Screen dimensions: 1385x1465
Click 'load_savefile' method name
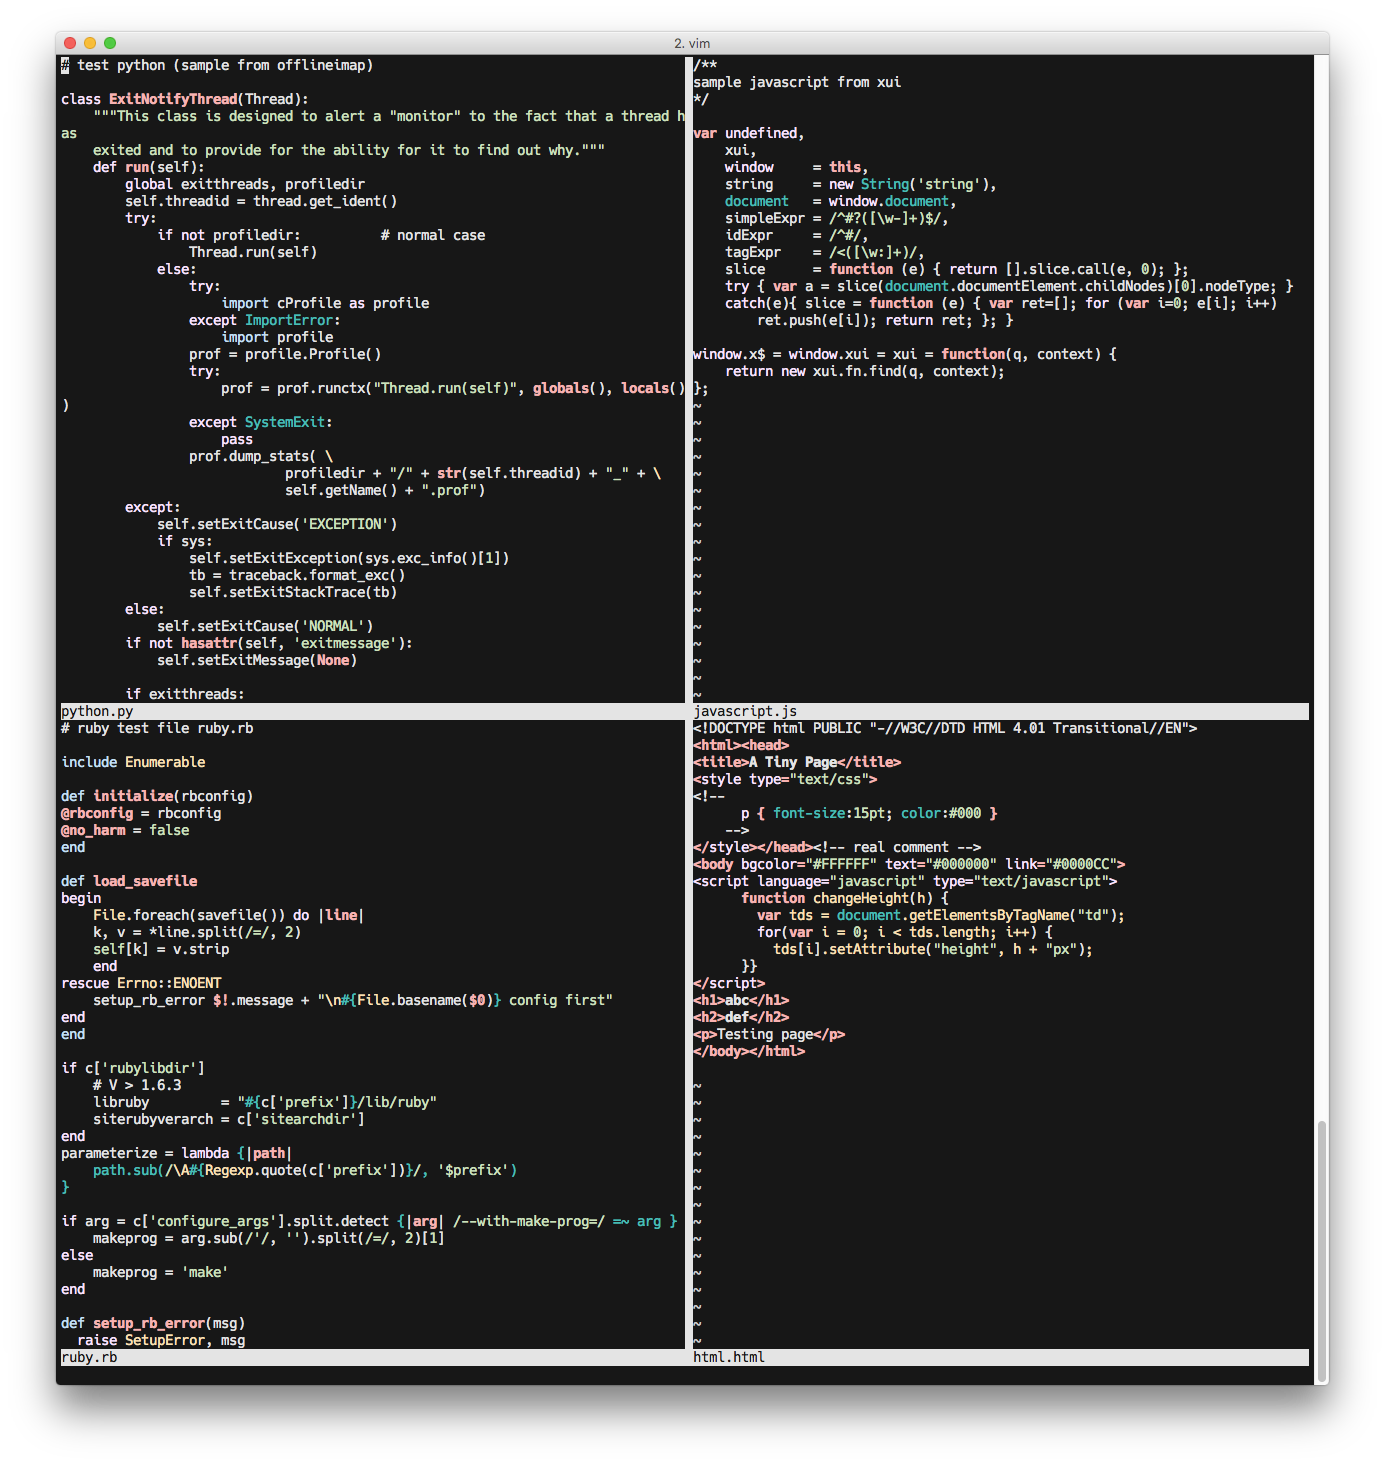[145, 881]
